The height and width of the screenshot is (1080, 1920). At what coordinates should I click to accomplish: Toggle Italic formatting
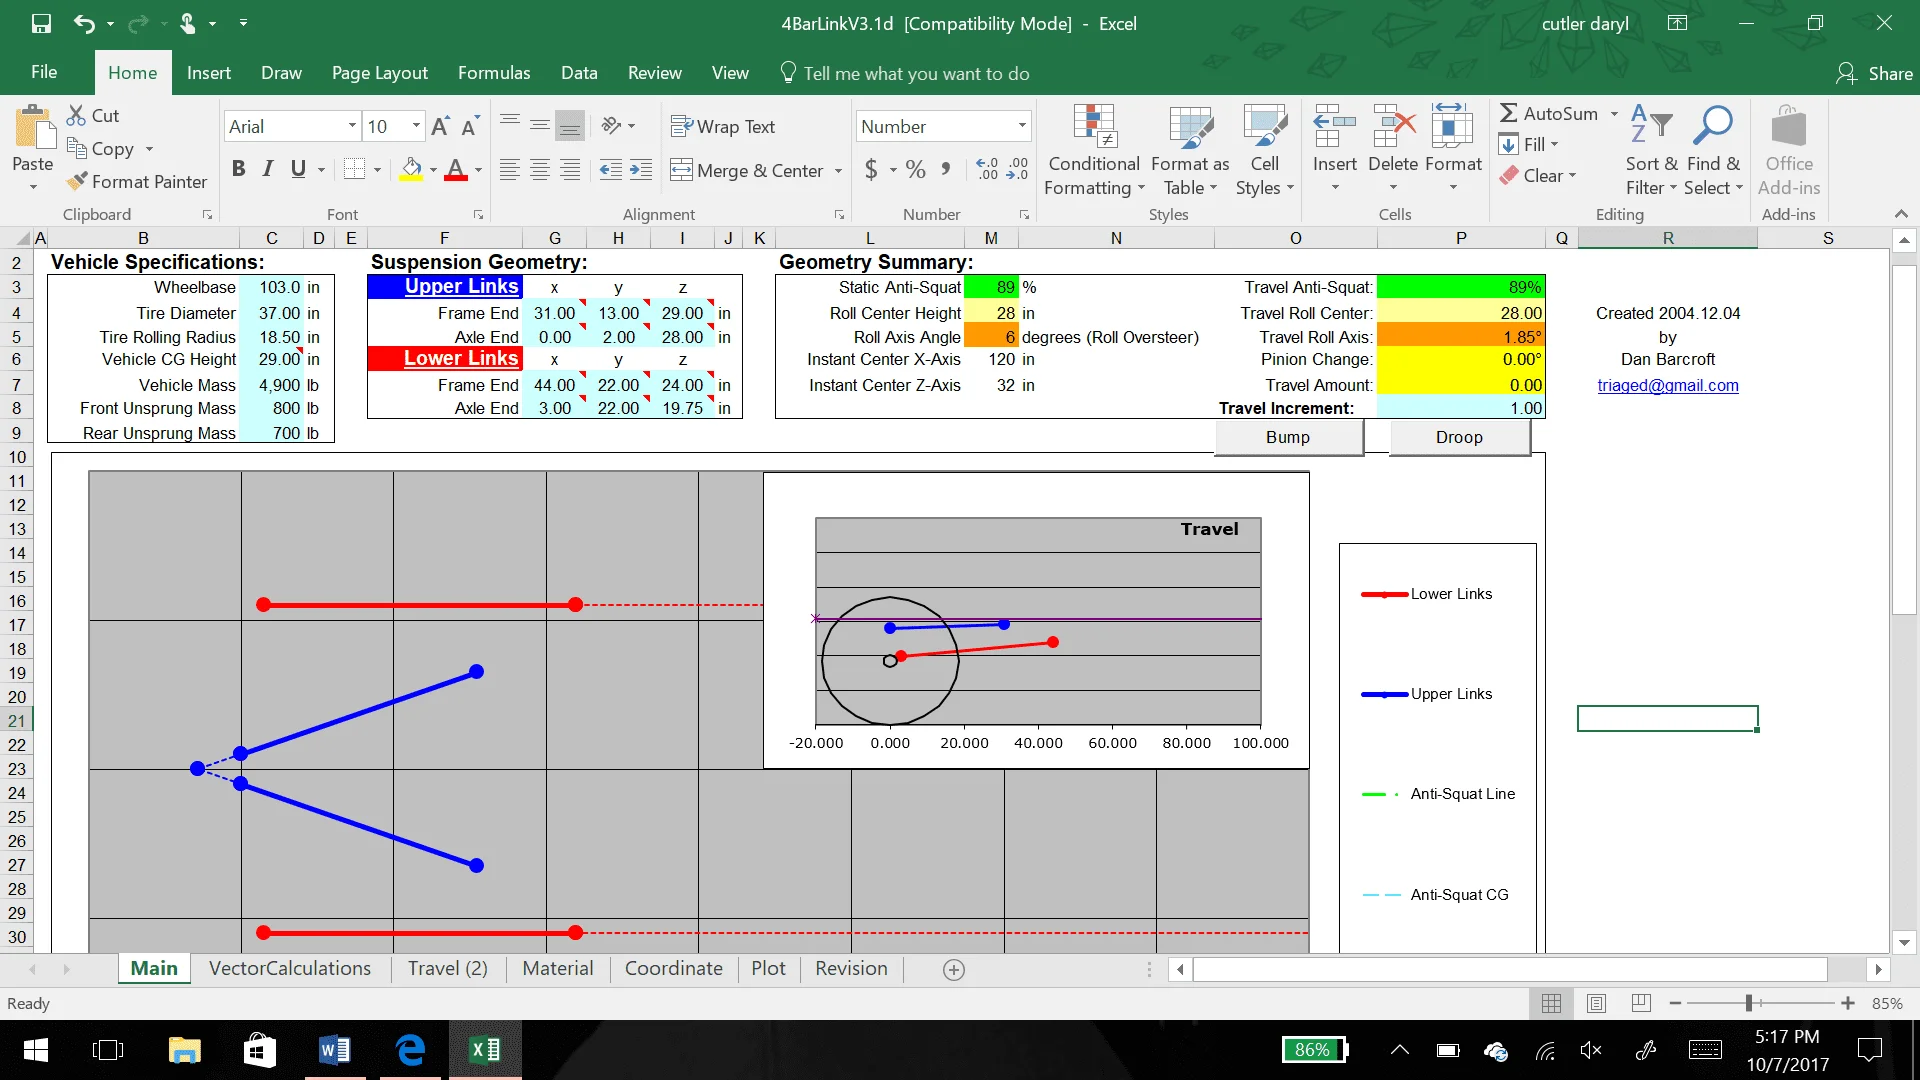coord(268,169)
